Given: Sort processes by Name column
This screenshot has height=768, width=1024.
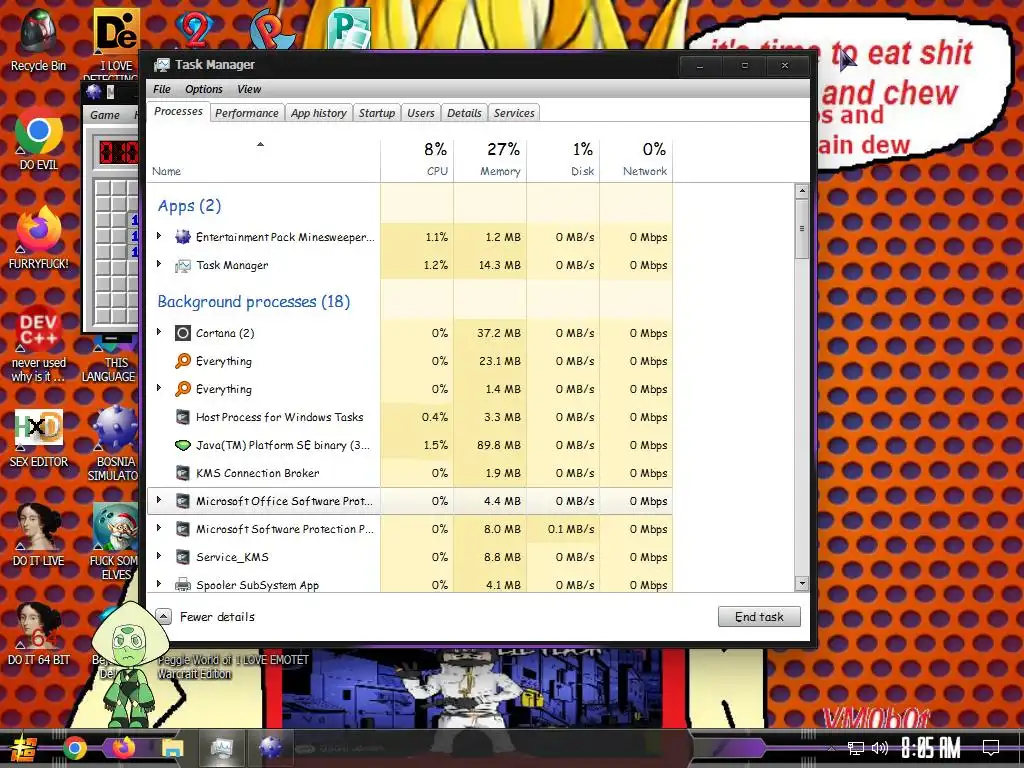Looking at the screenshot, I should click(x=264, y=159).
